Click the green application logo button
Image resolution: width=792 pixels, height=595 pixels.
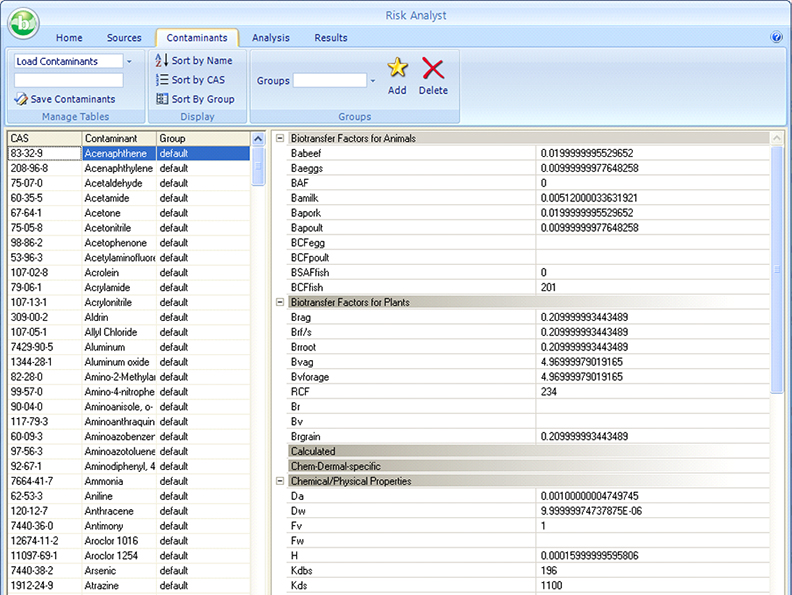(x=23, y=21)
